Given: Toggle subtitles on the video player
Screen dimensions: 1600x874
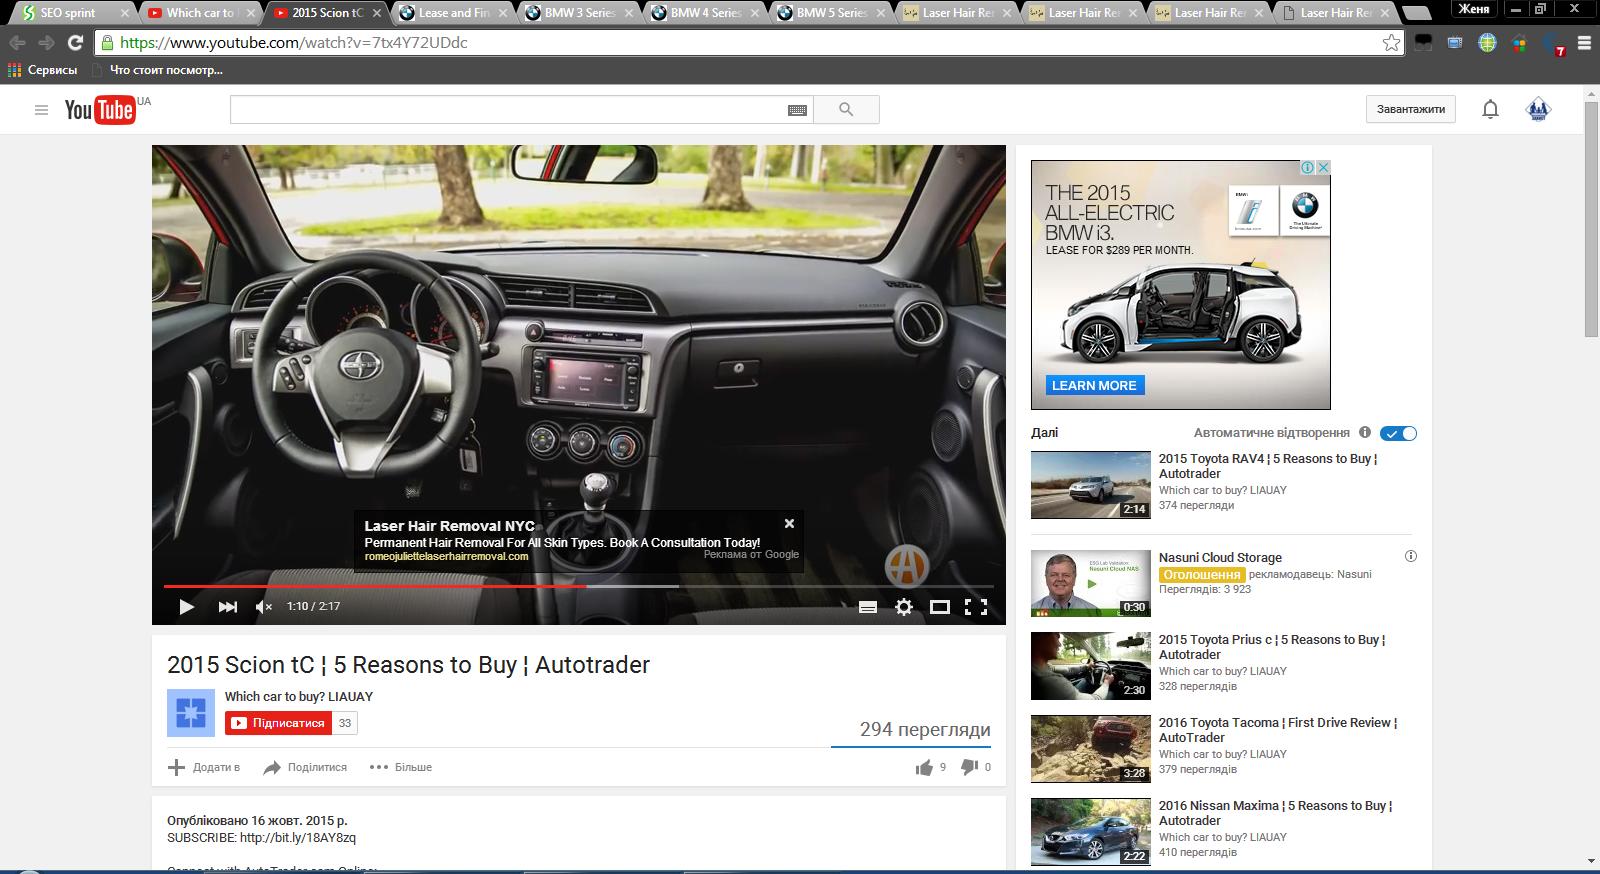Looking at the screenshot, I should tap(868, 606).
